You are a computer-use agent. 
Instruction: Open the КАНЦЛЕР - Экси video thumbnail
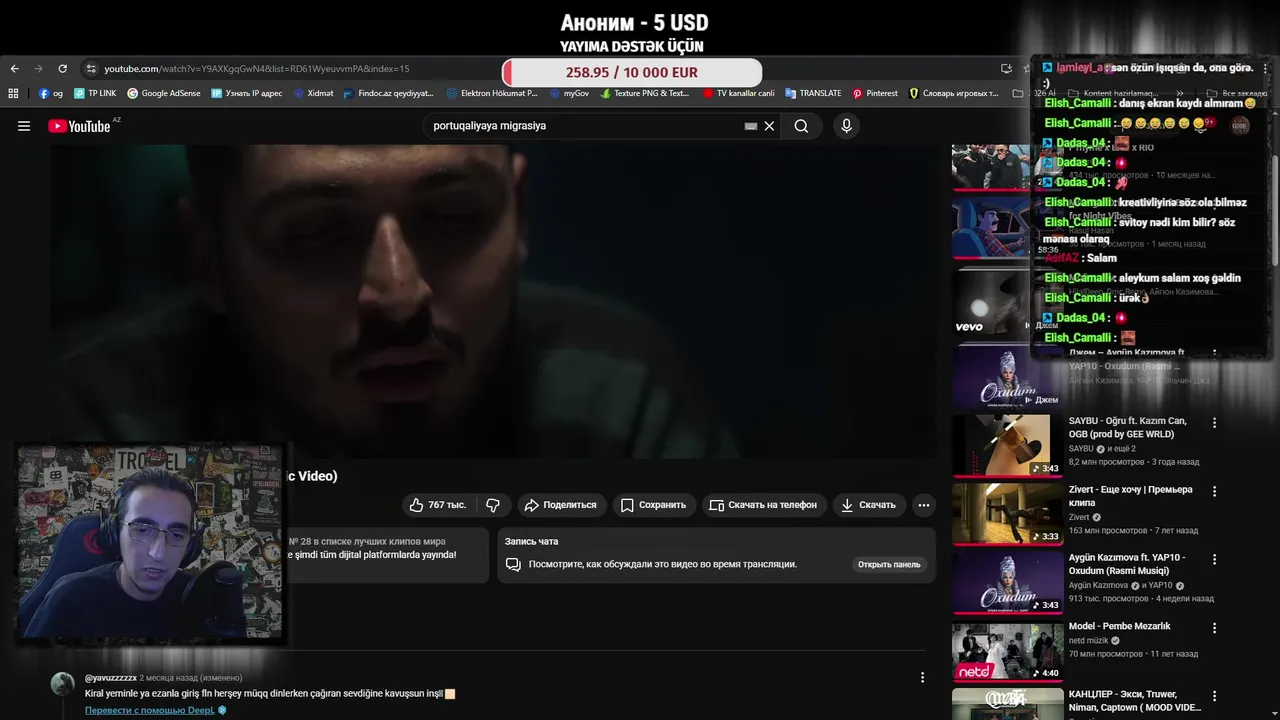click(x=1007, y=704)
